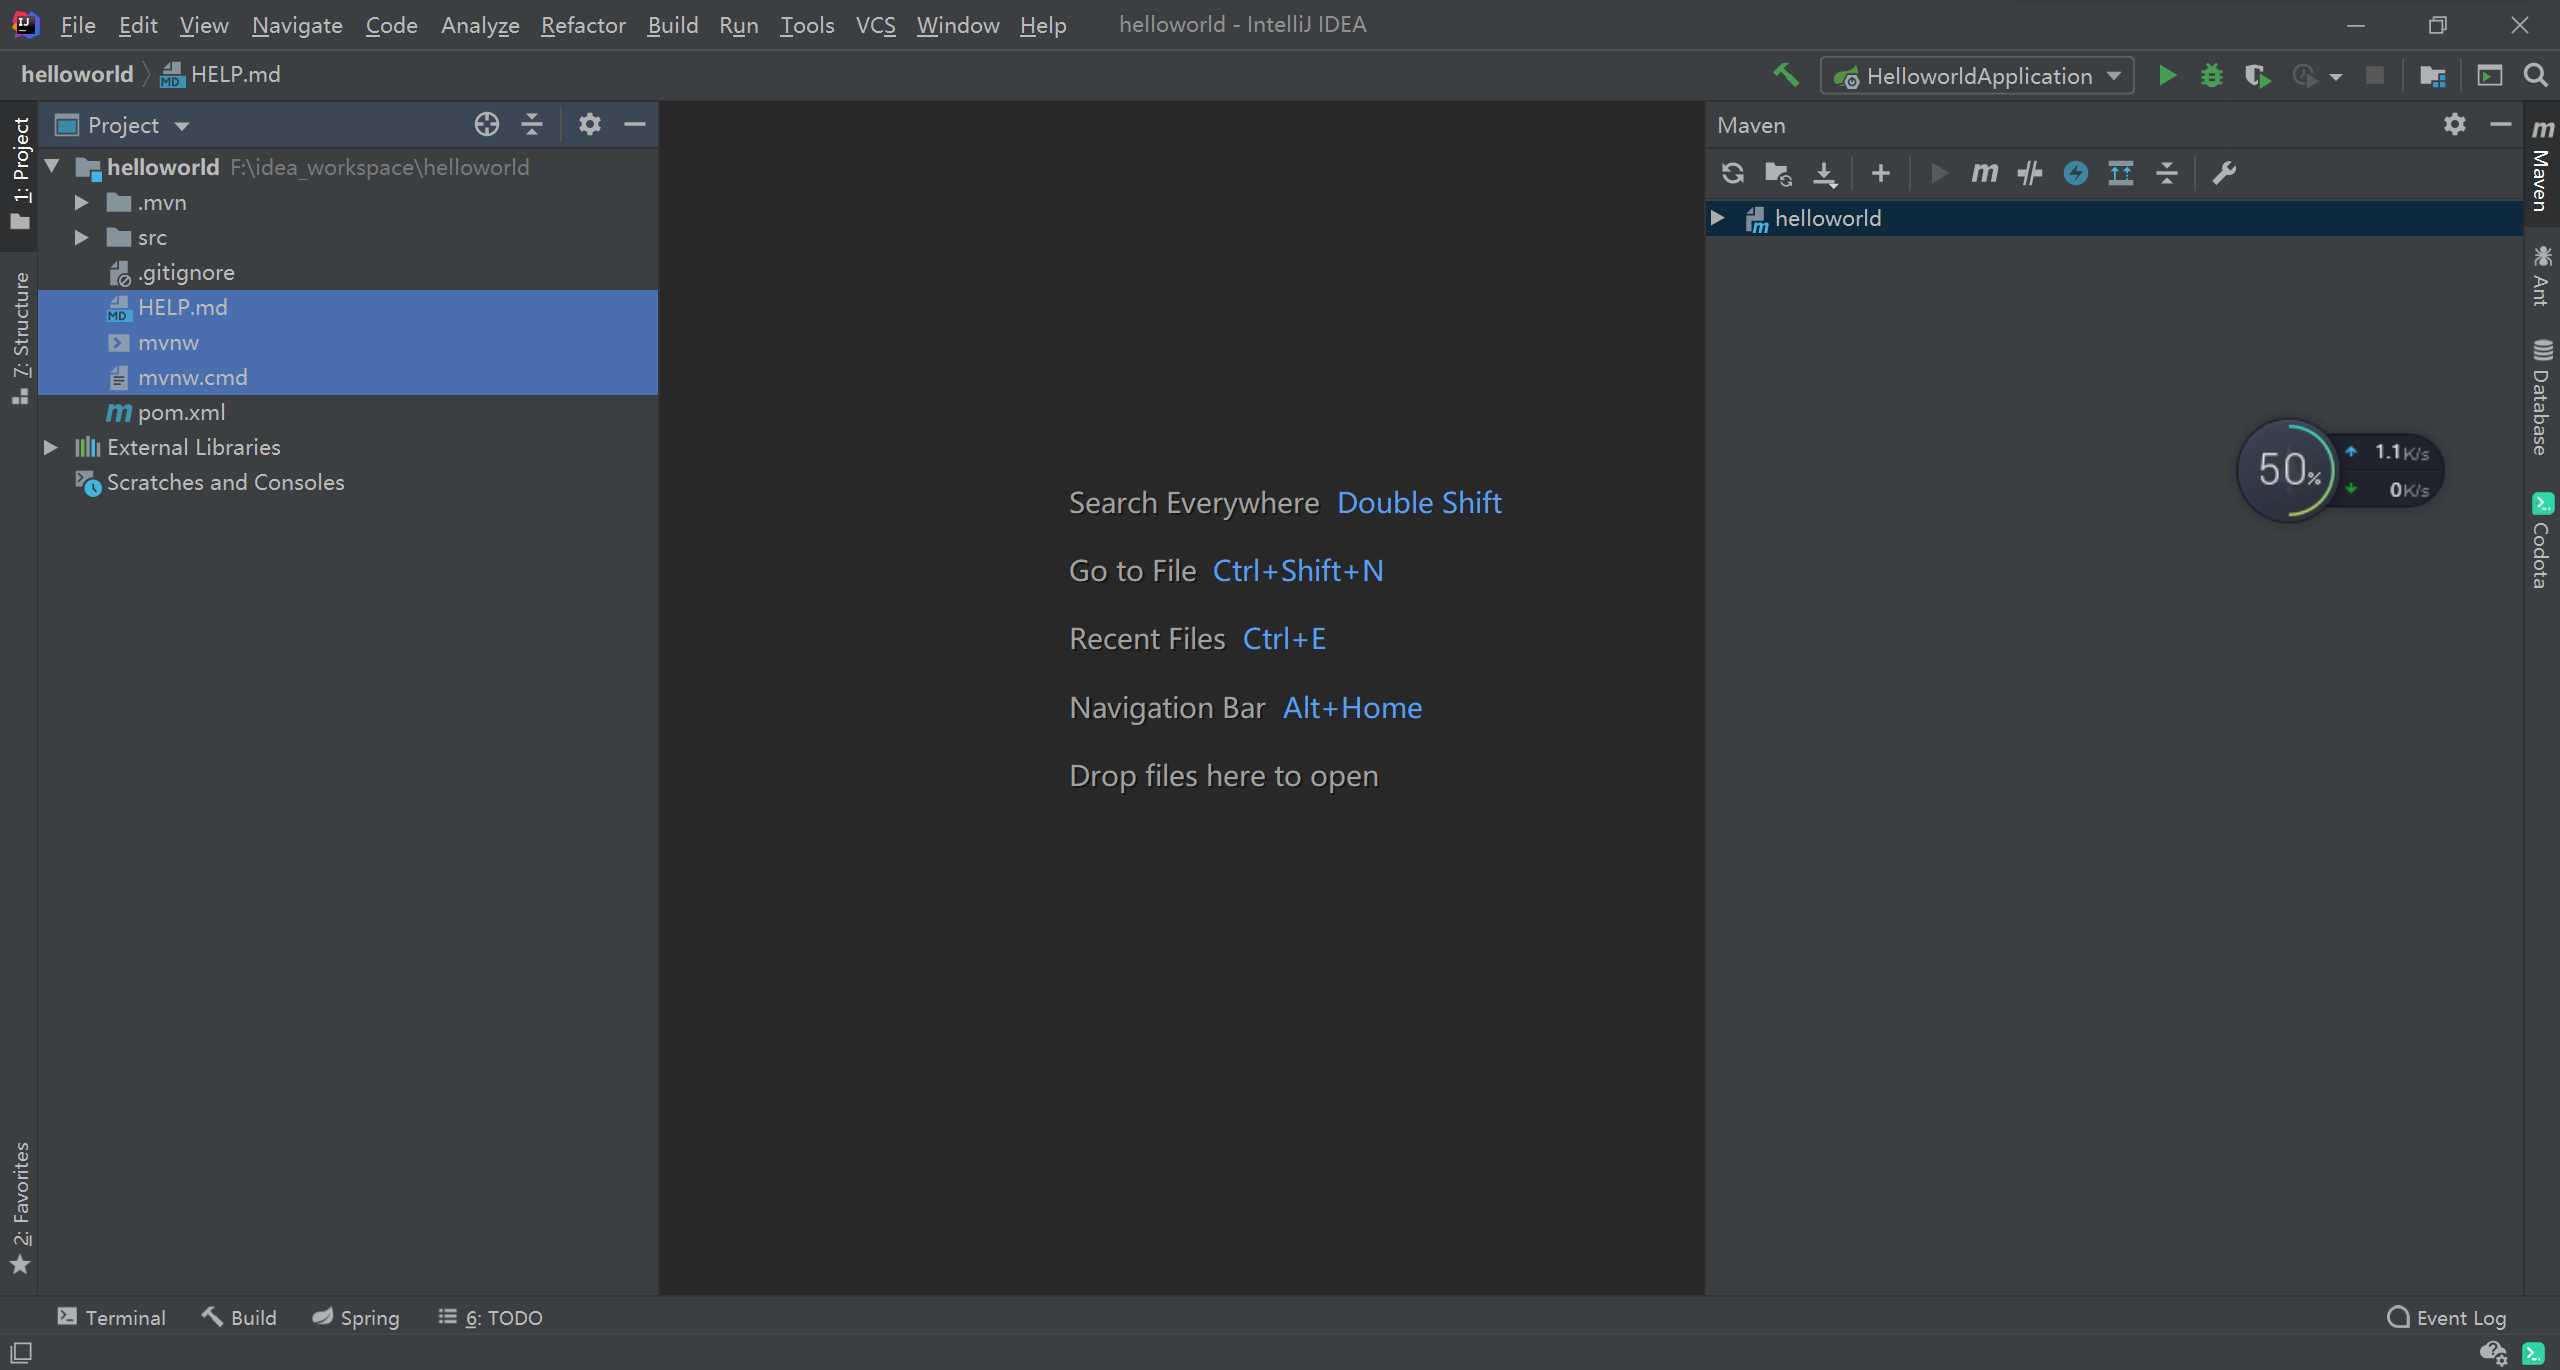The width and height of the screenshot is (2560, 1370).
Task: Add Maven Projects with plus icon
Action: click(x=1881, y=173)
